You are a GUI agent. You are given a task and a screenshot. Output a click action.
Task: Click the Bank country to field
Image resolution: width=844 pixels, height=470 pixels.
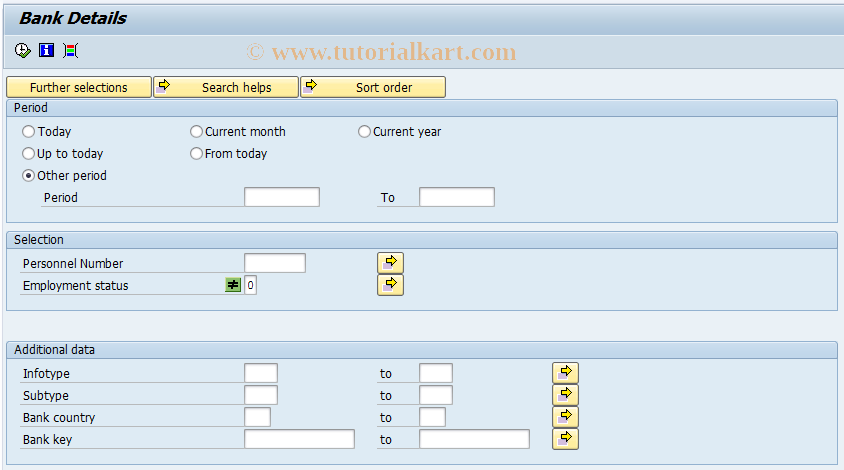click(432, 417)
